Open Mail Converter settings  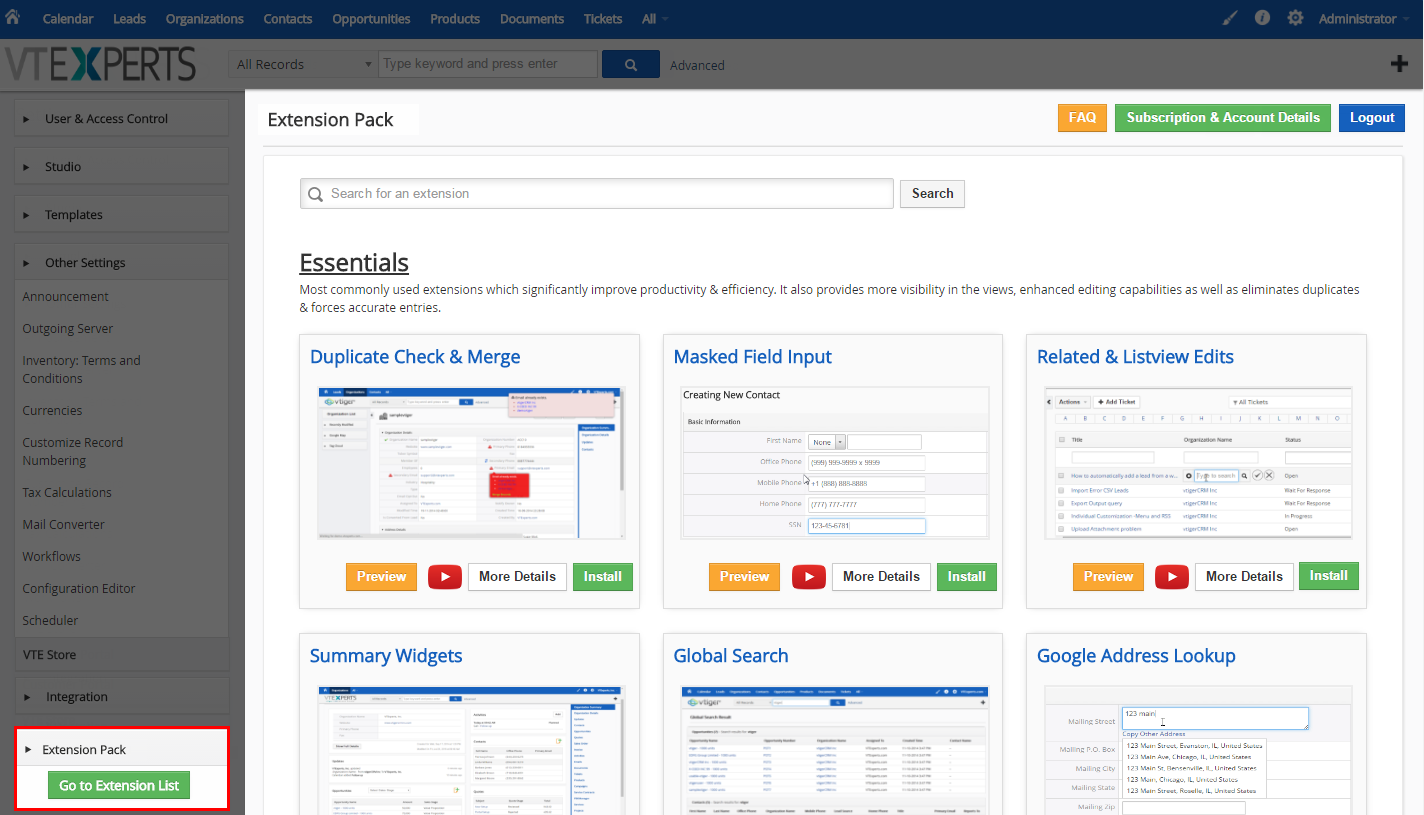(x=63, y=525)
